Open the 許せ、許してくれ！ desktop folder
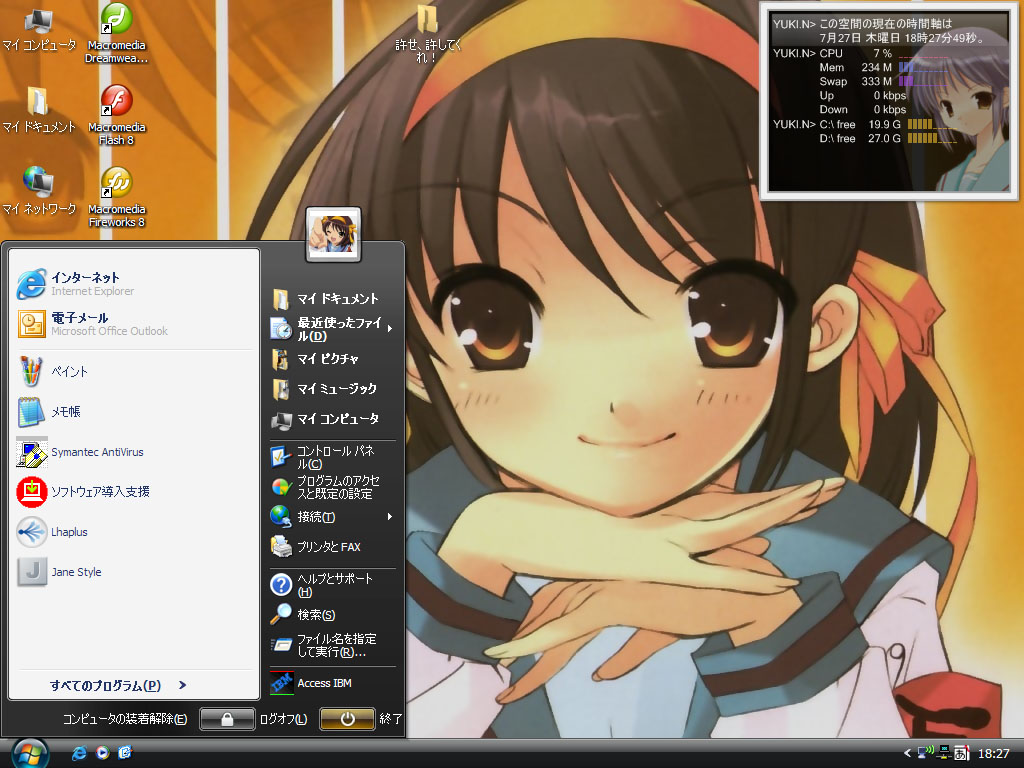Viewport: 1024px width, 768px height. pyautogui.click(x=428, y=33)
